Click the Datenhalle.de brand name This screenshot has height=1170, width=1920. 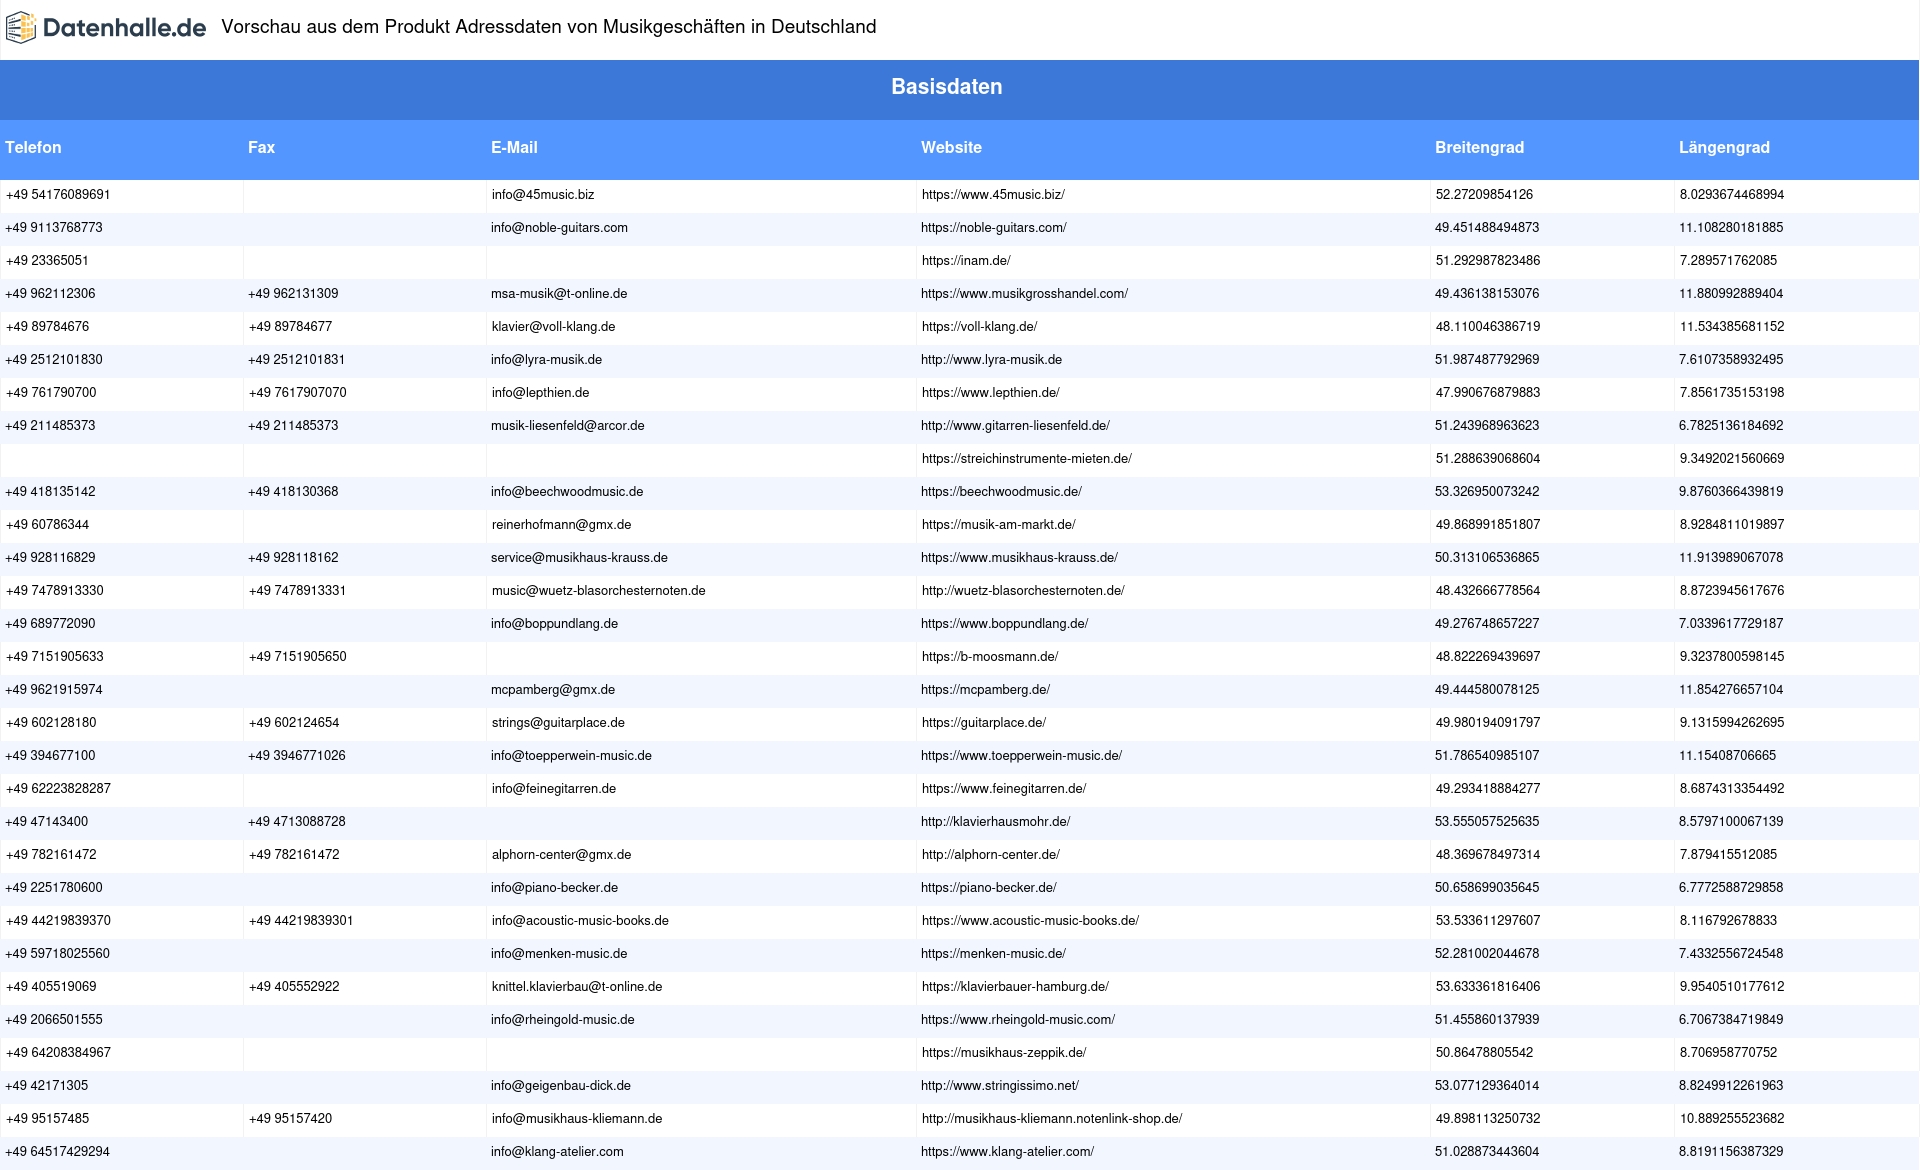125,28
